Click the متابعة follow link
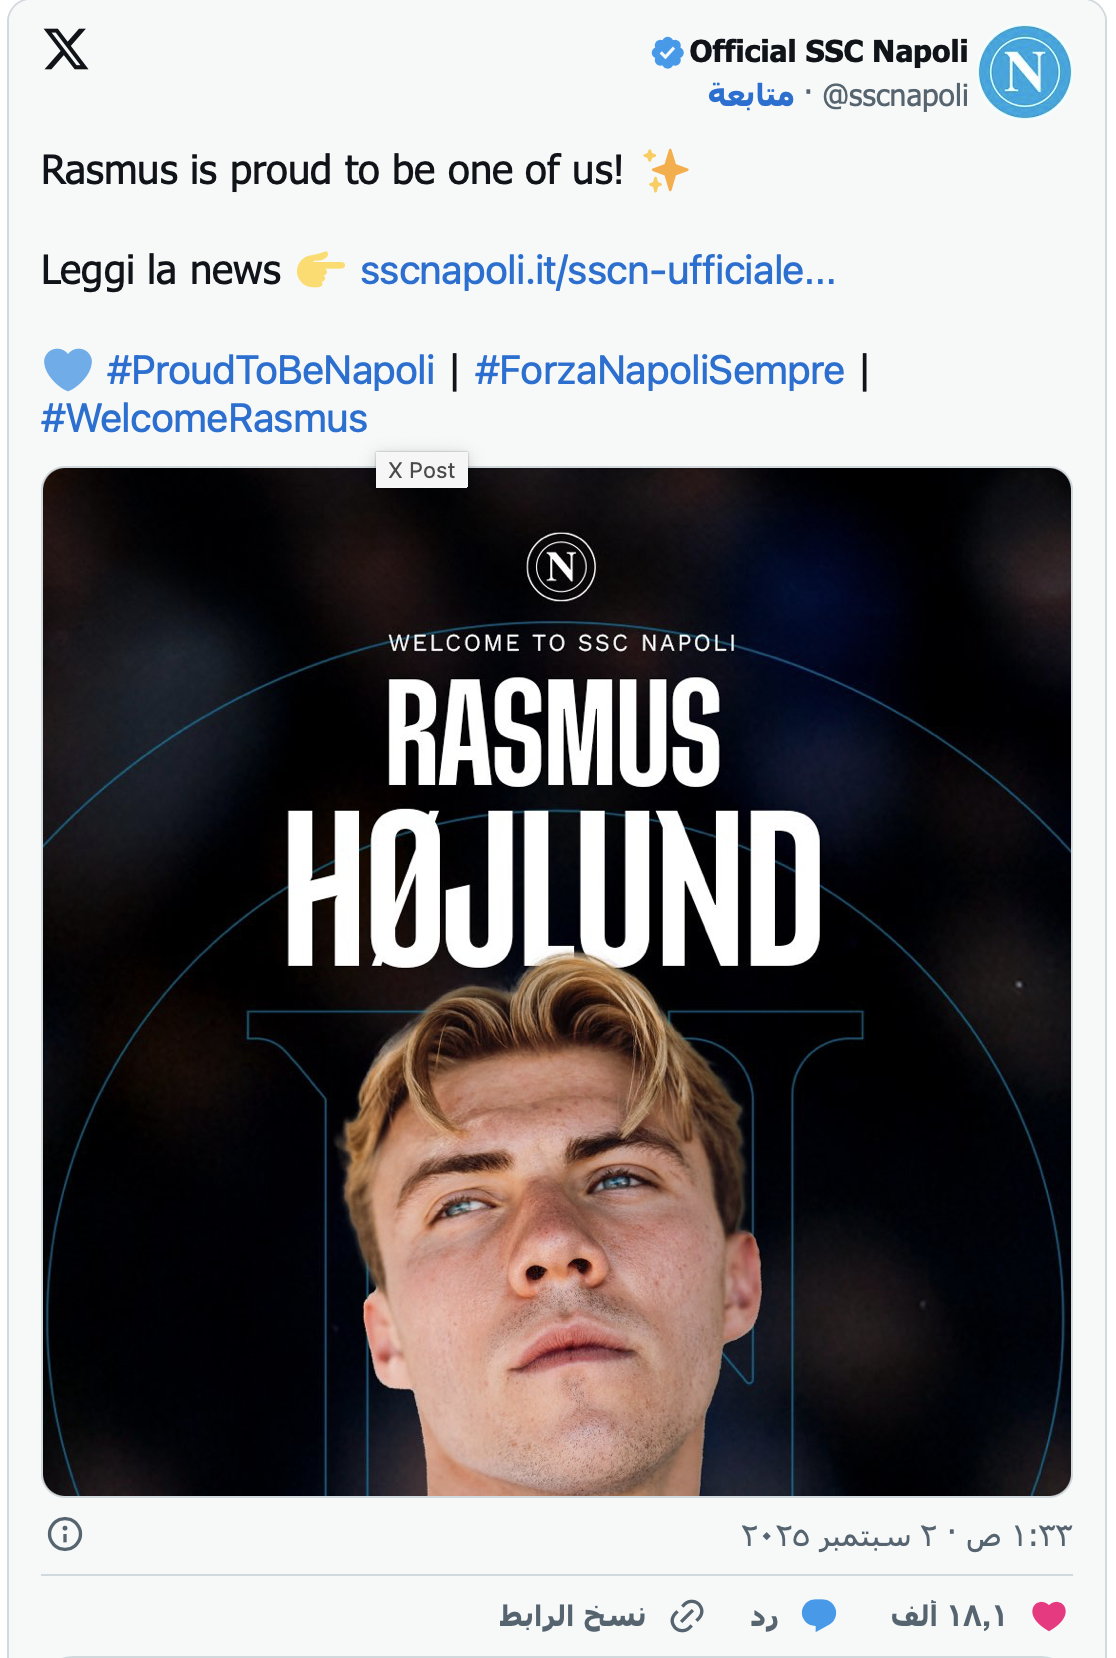 point(750,95)
